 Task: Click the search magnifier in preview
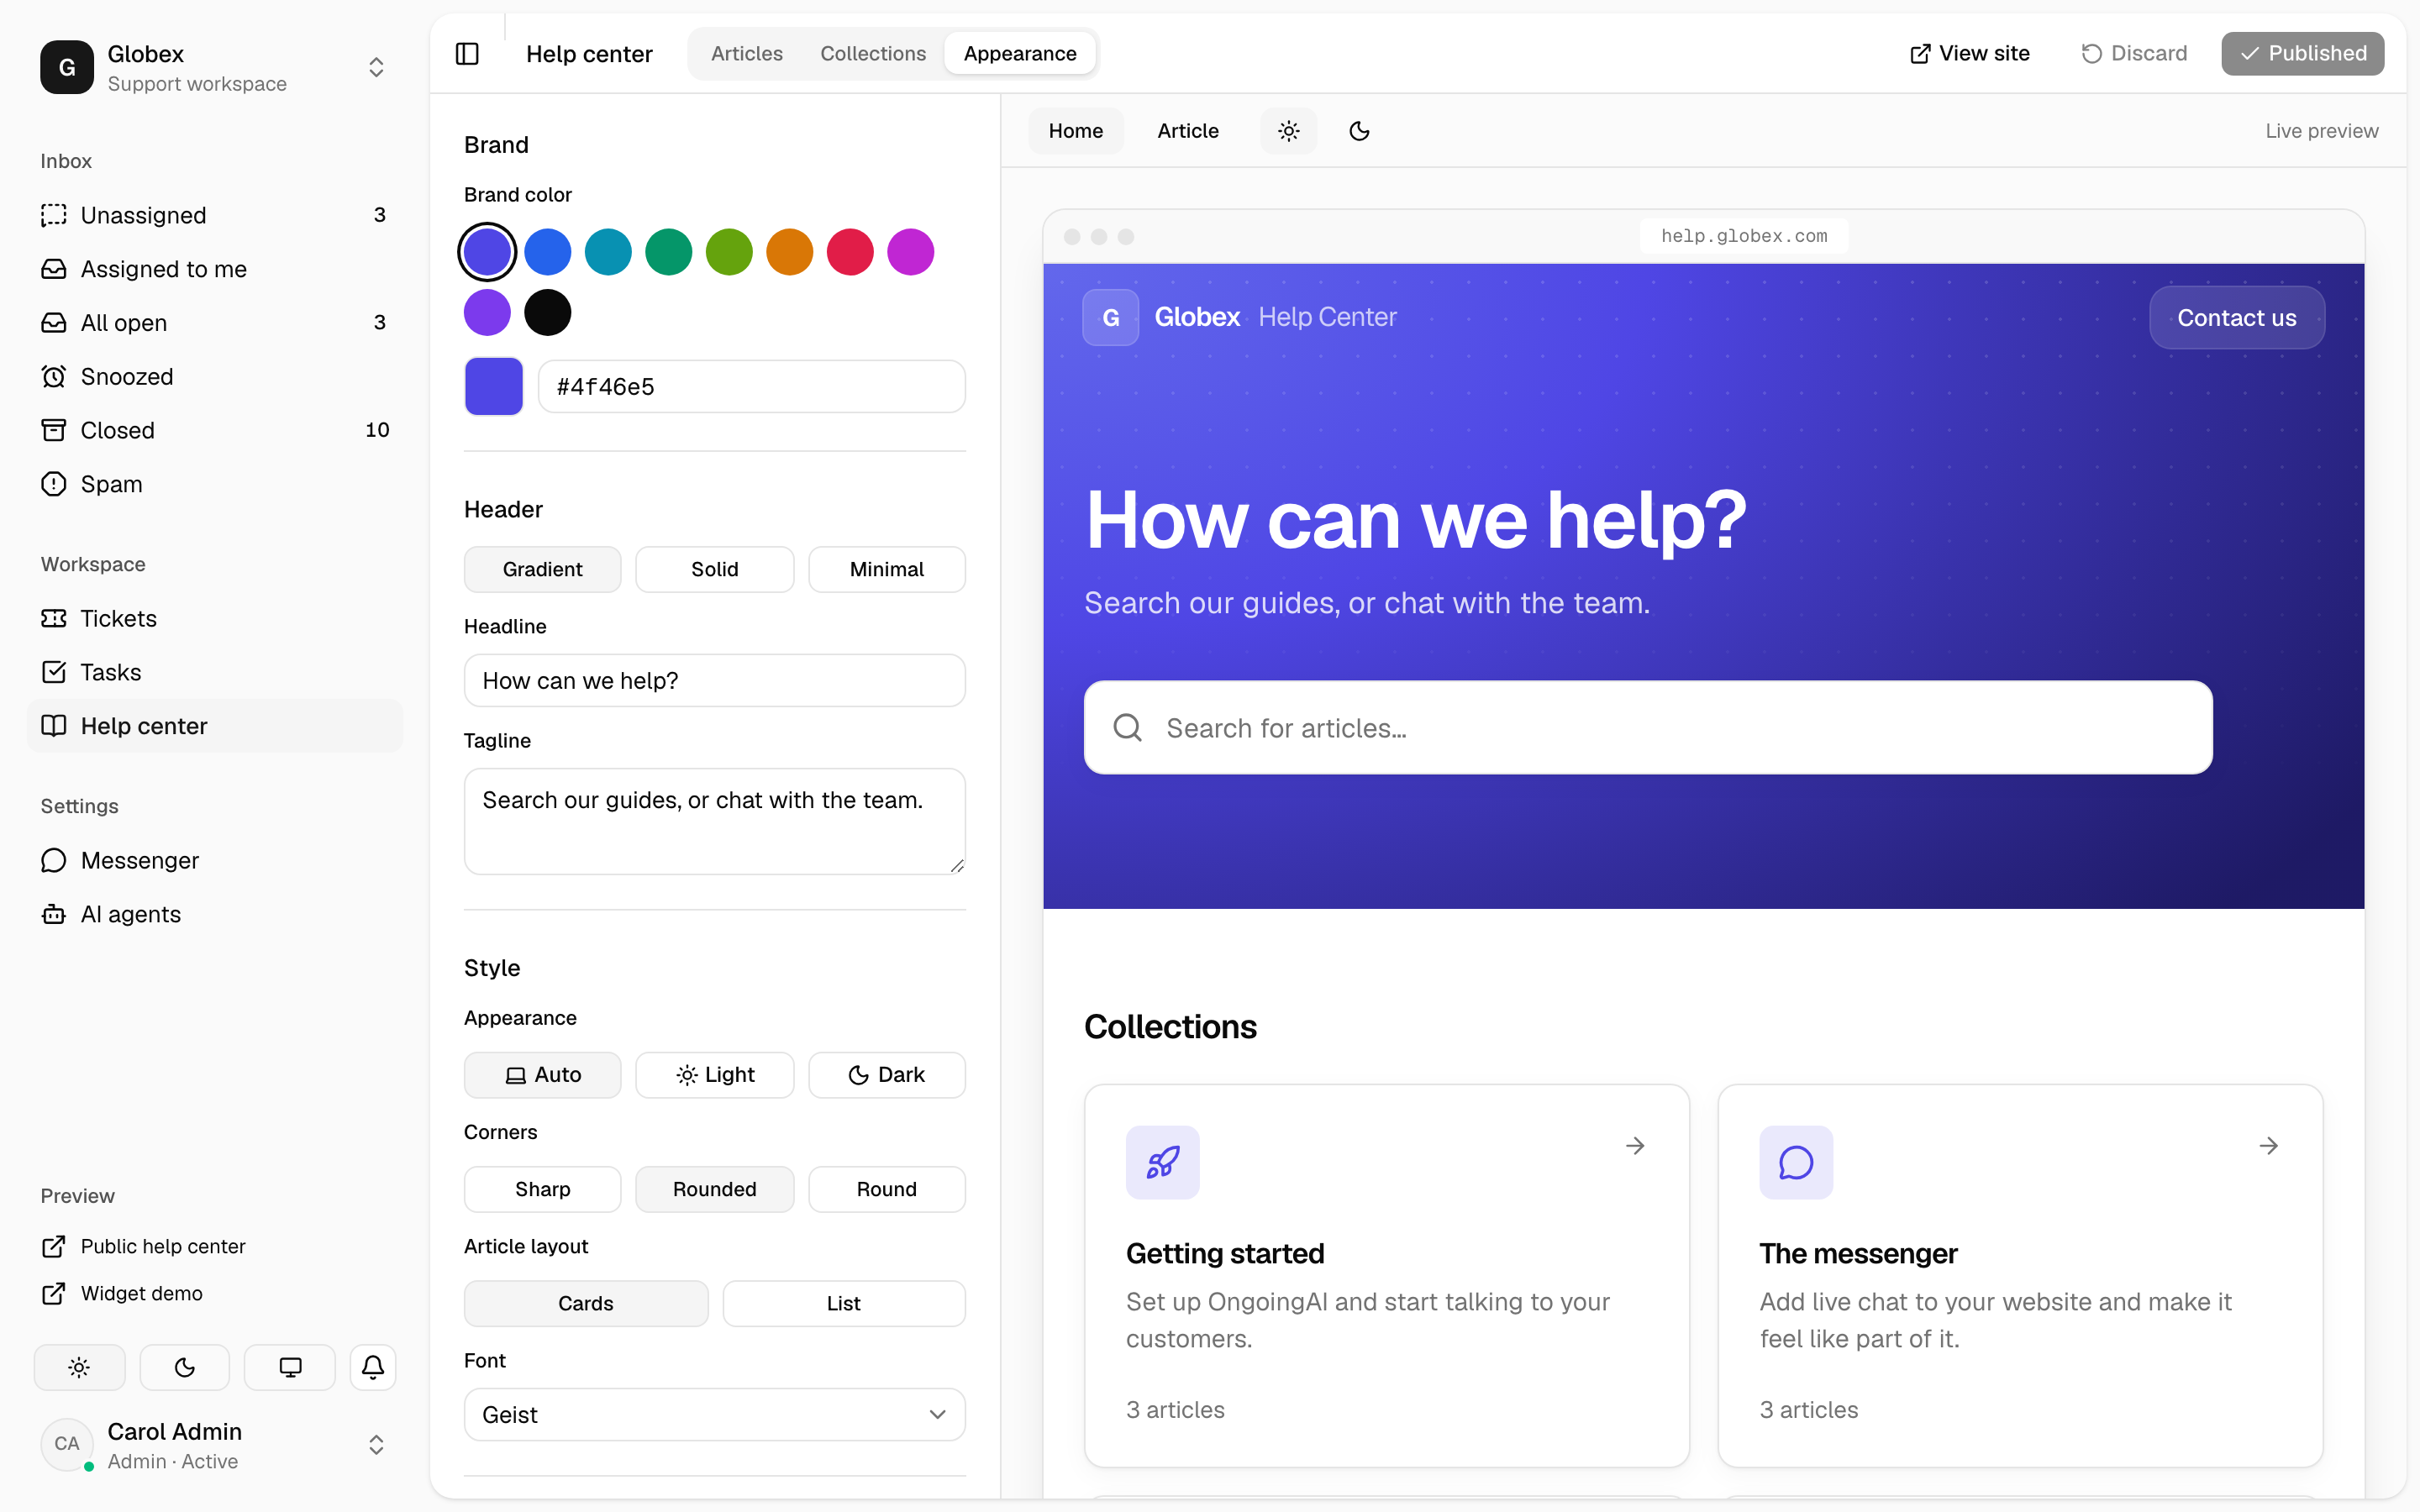pos(1128,728)
